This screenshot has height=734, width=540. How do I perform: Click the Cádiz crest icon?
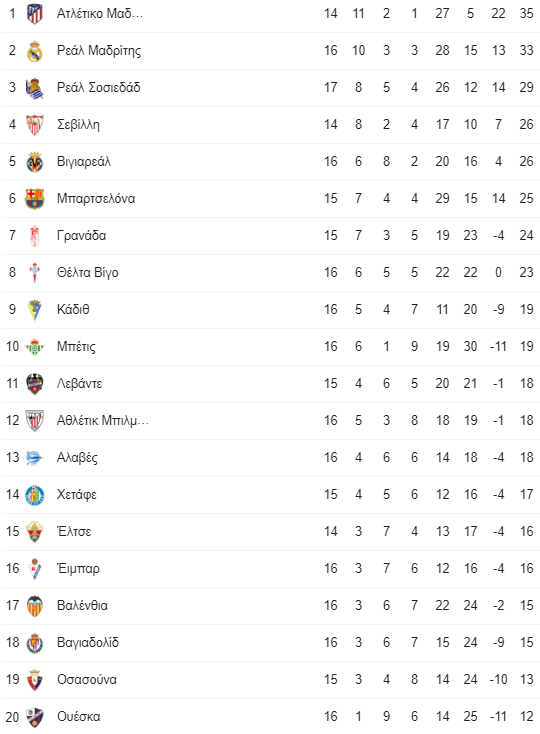35,309
